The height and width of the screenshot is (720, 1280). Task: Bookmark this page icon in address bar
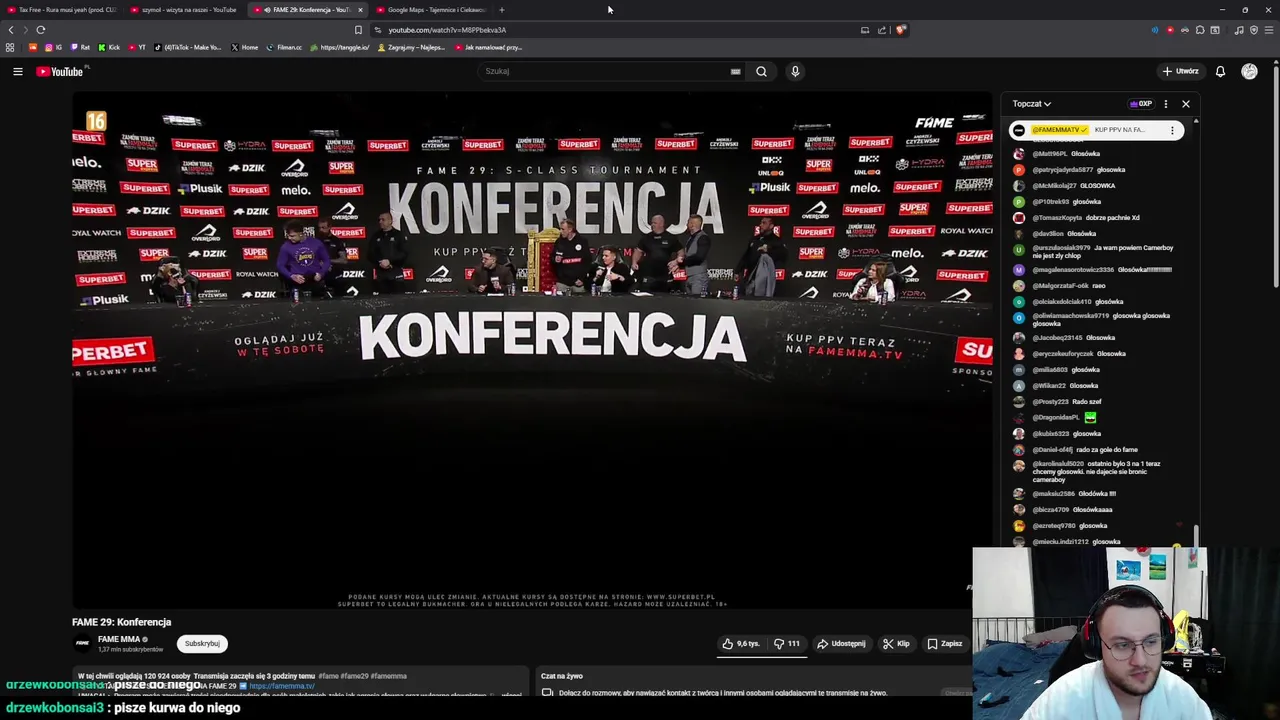[x=358, y=30]
